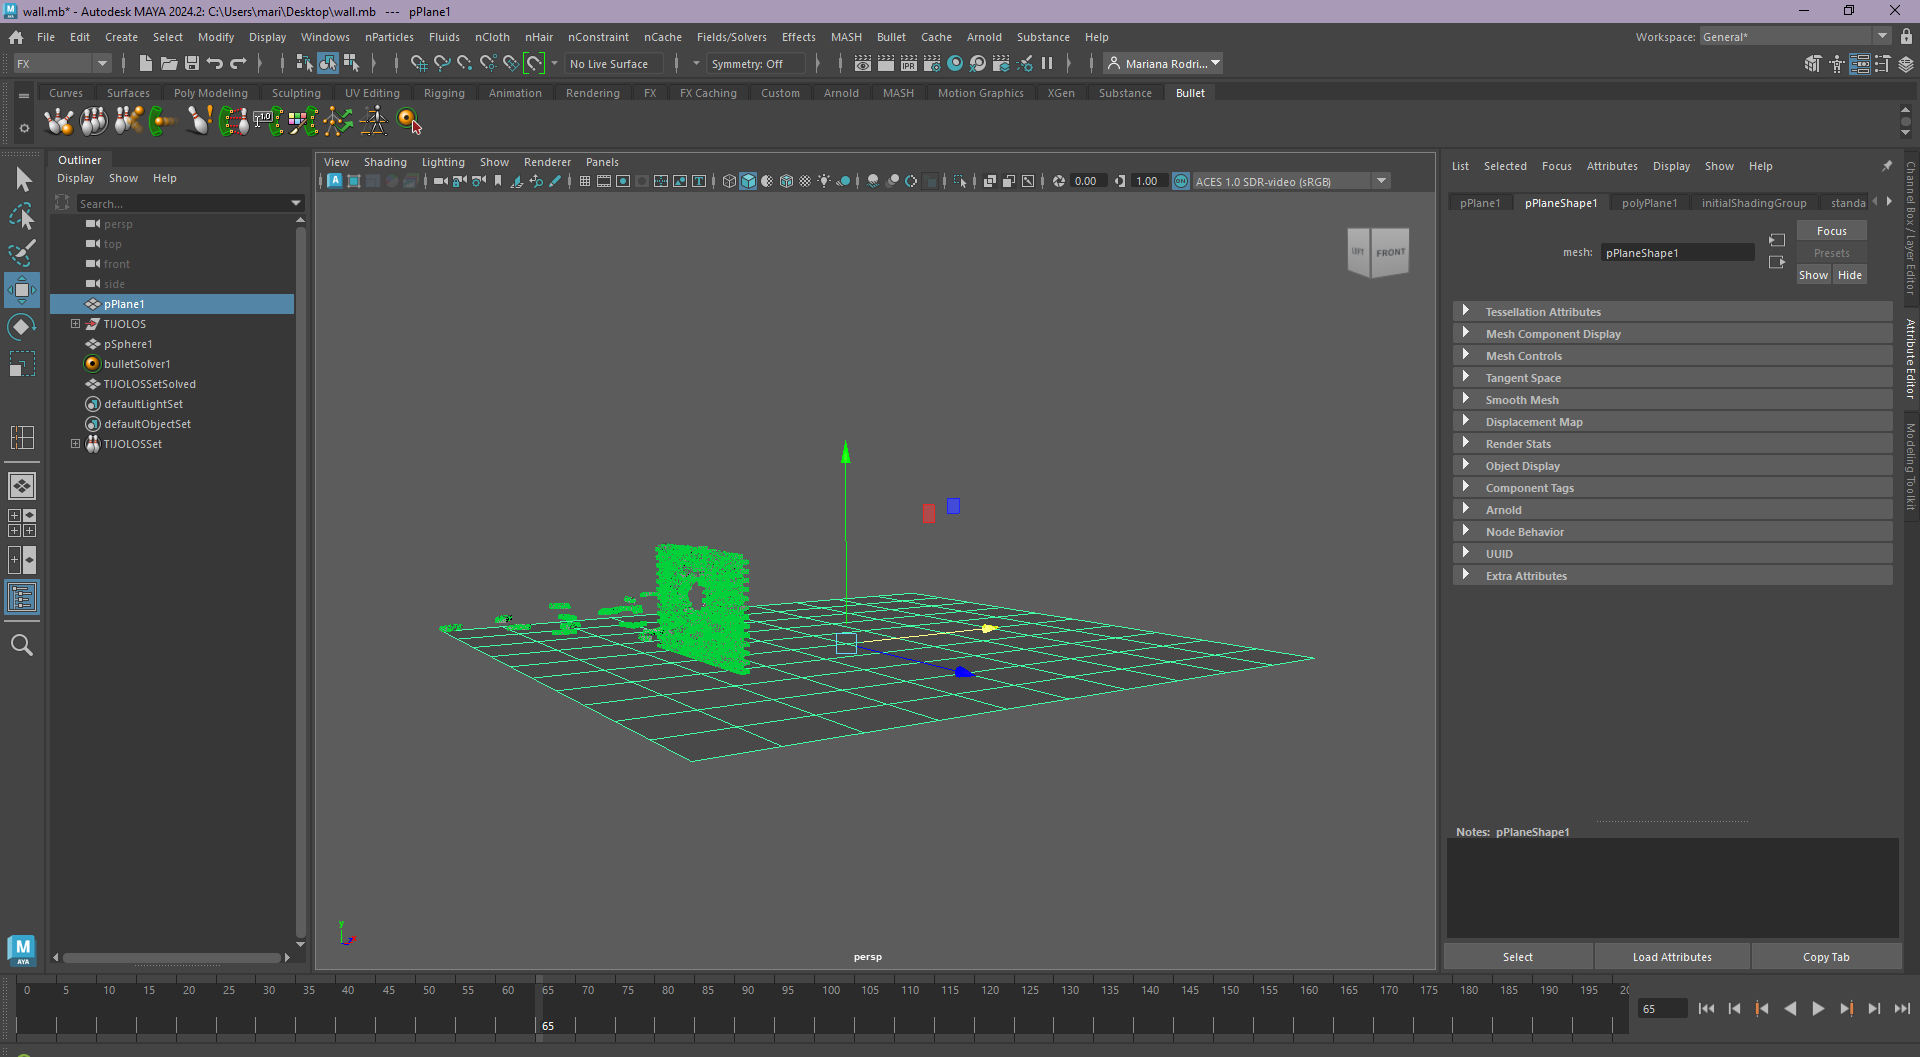The image size is (1920, 1057).
Task: Open the Outliner toggle icon in sidebar
Action: [22, 598]
